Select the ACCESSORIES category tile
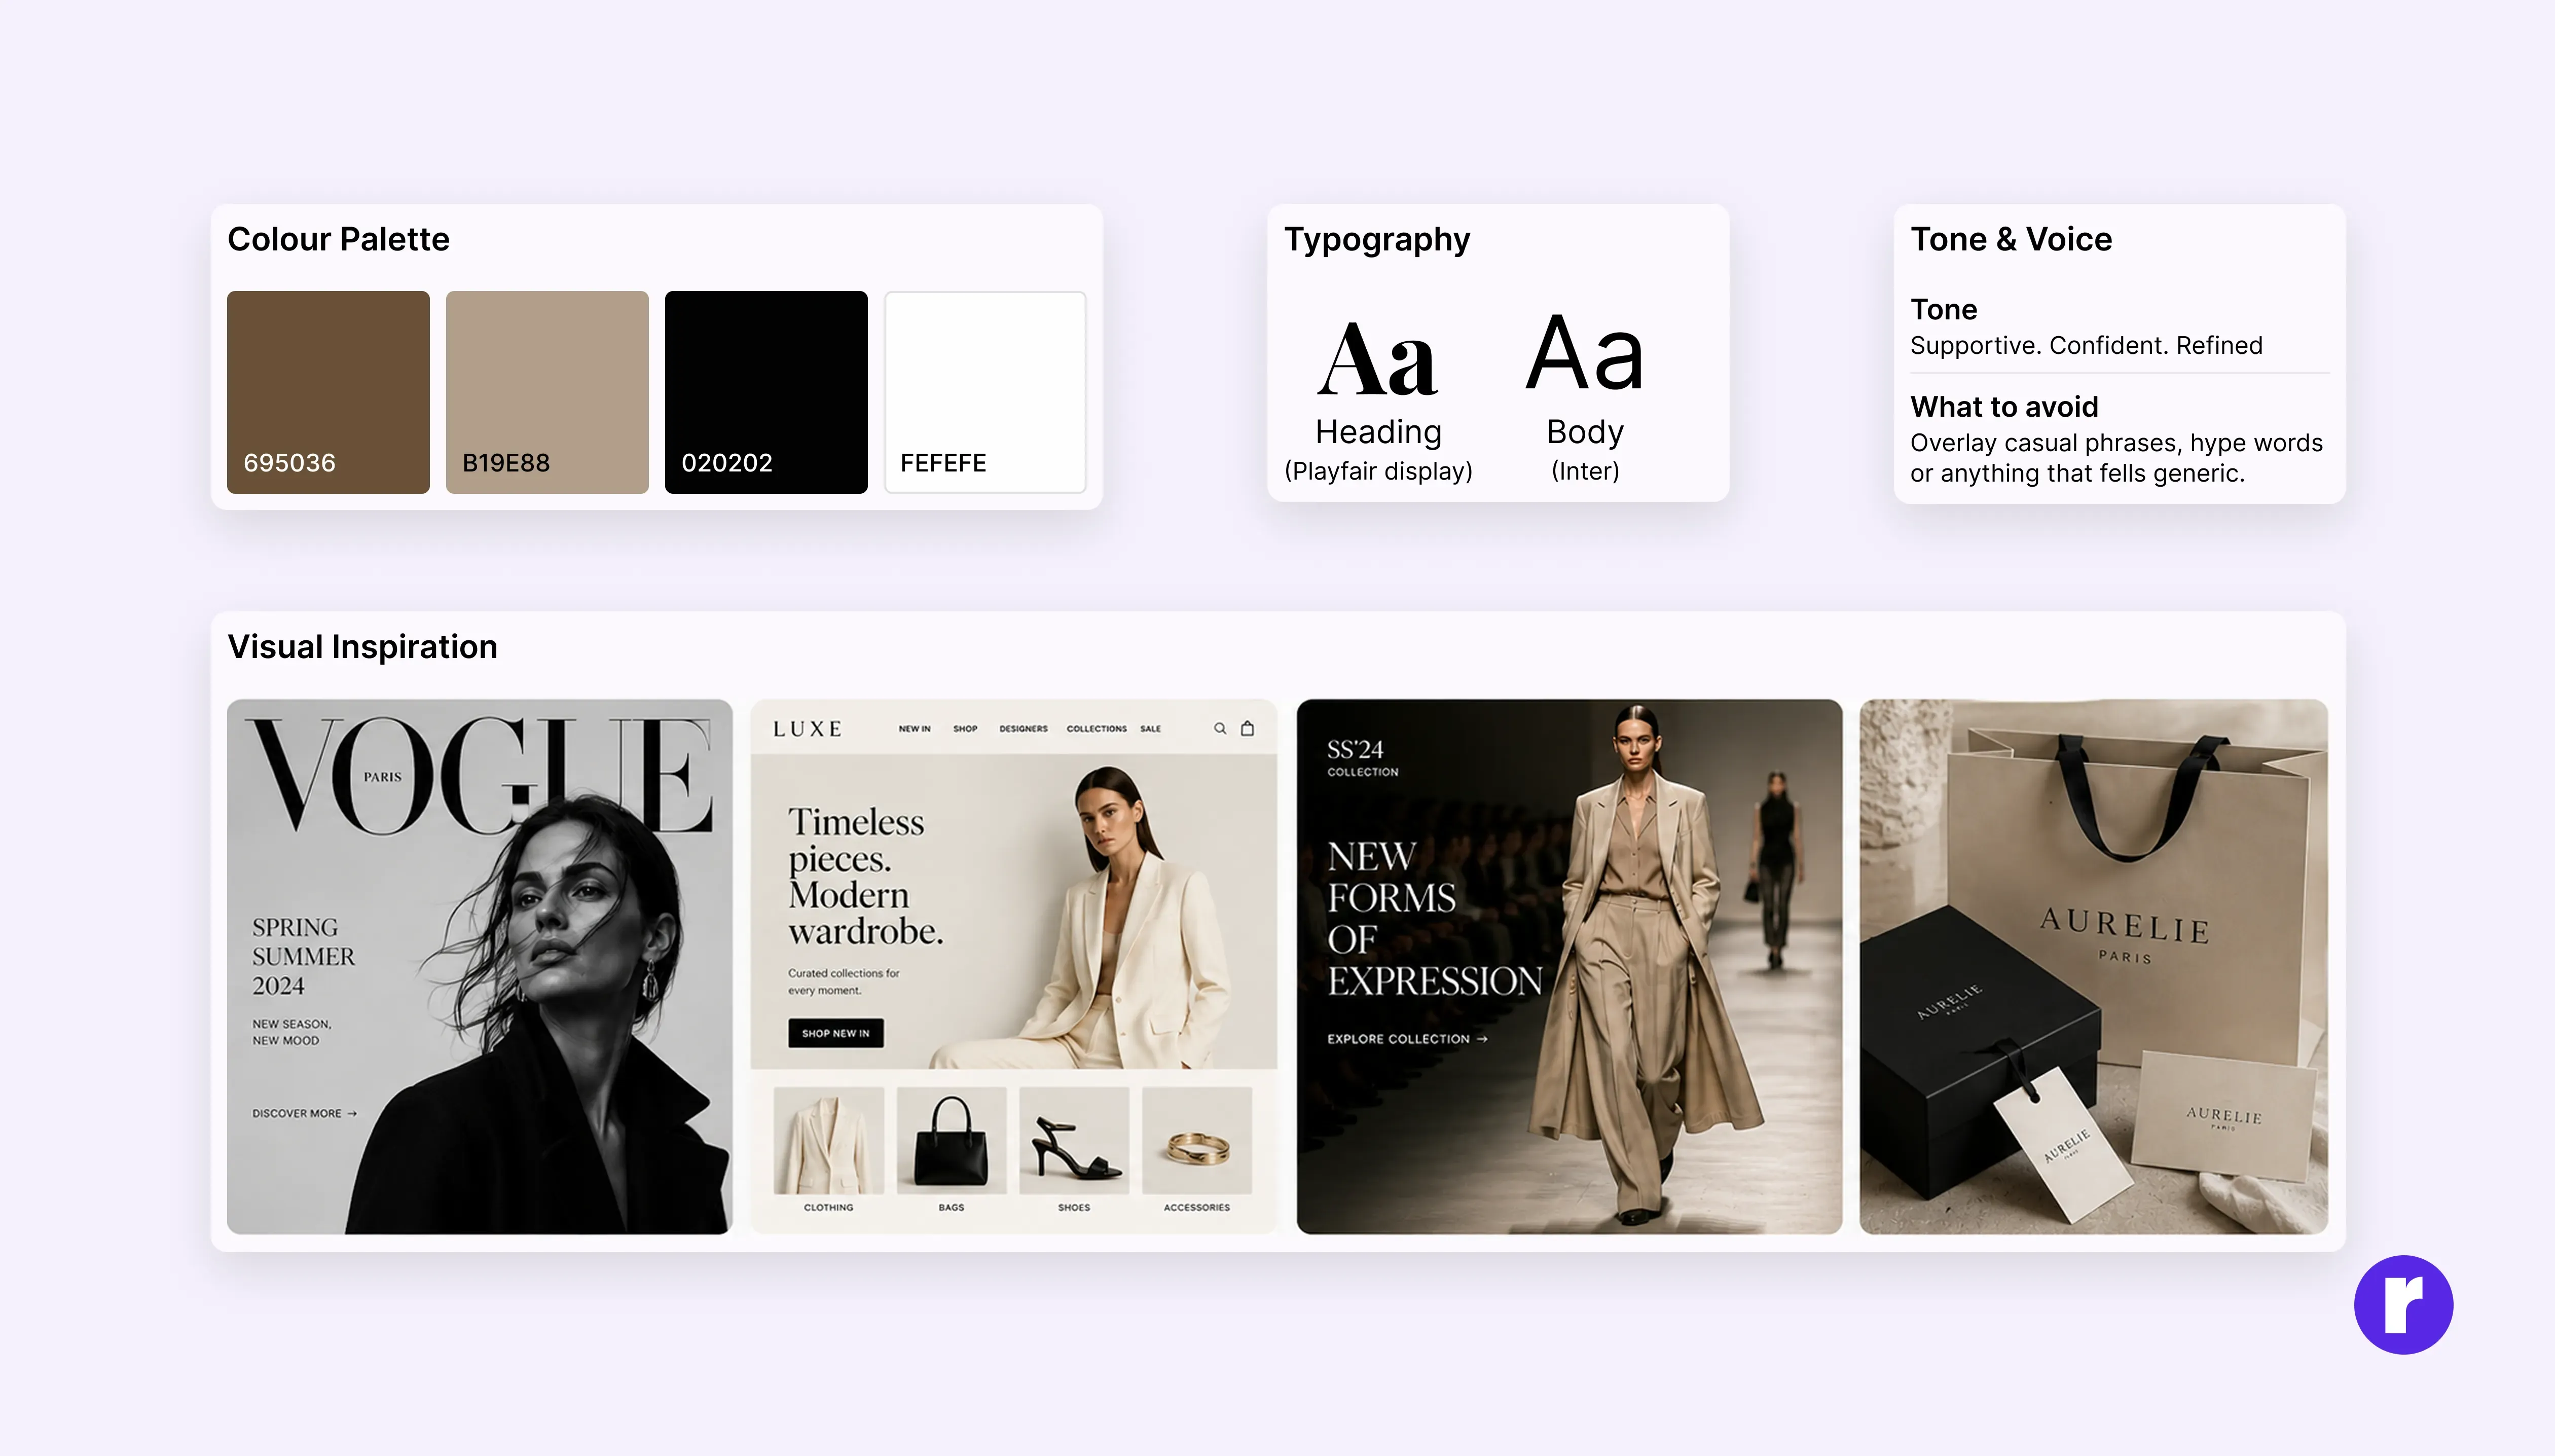The width and height of the screenshot is (2555, 1456). coord(1197,1150)
